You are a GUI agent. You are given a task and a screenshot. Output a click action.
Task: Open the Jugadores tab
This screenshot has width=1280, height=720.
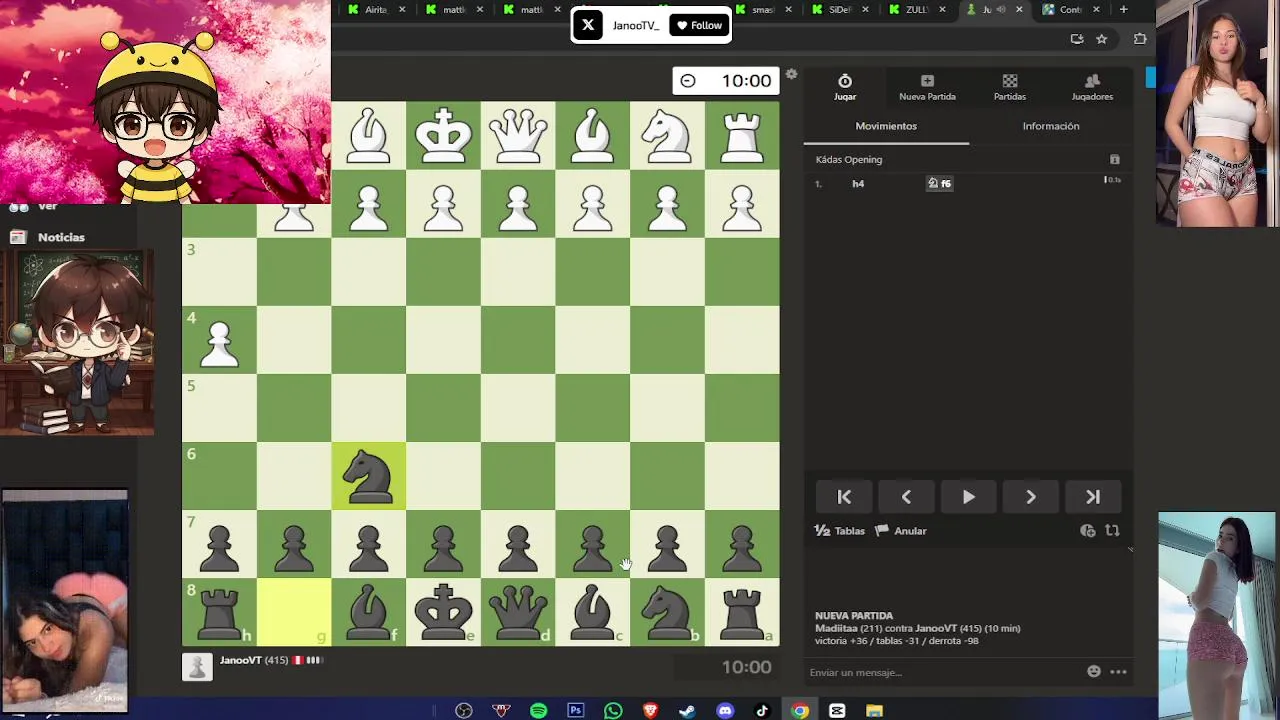tap(1092, 87)
